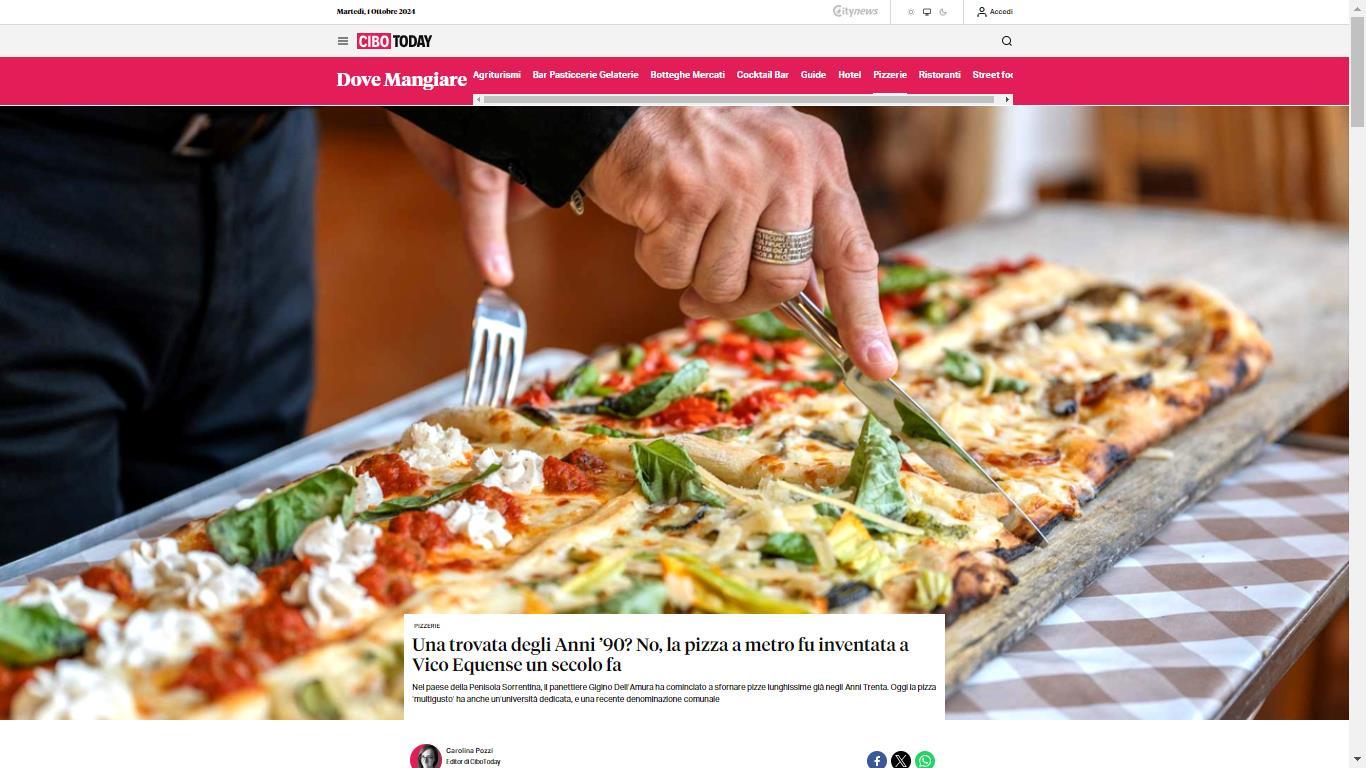Select system theme monitor icon

(x=927, y=12)
